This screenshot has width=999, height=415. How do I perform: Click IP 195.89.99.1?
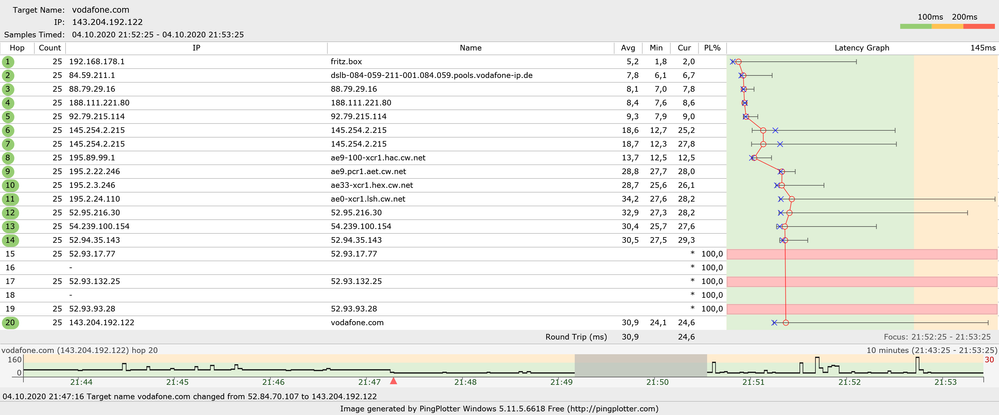[92, 157]
